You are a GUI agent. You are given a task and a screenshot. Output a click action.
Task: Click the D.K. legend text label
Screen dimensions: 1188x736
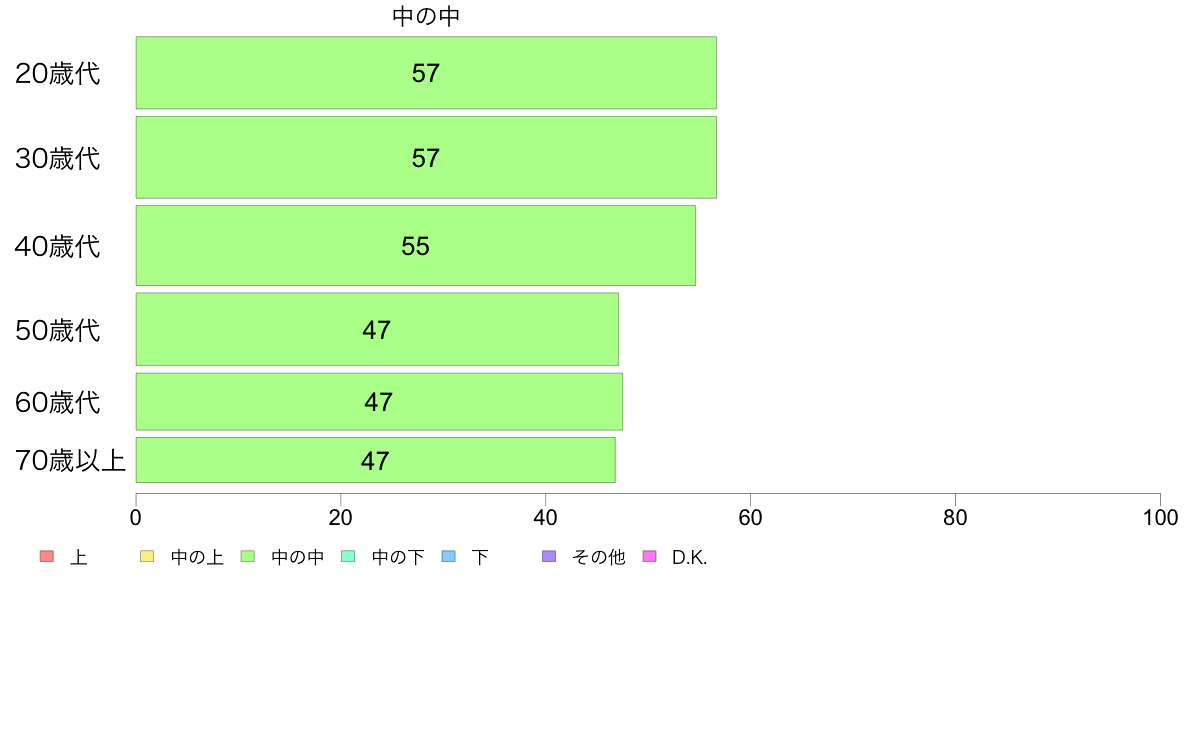click(x=689, y=558)
